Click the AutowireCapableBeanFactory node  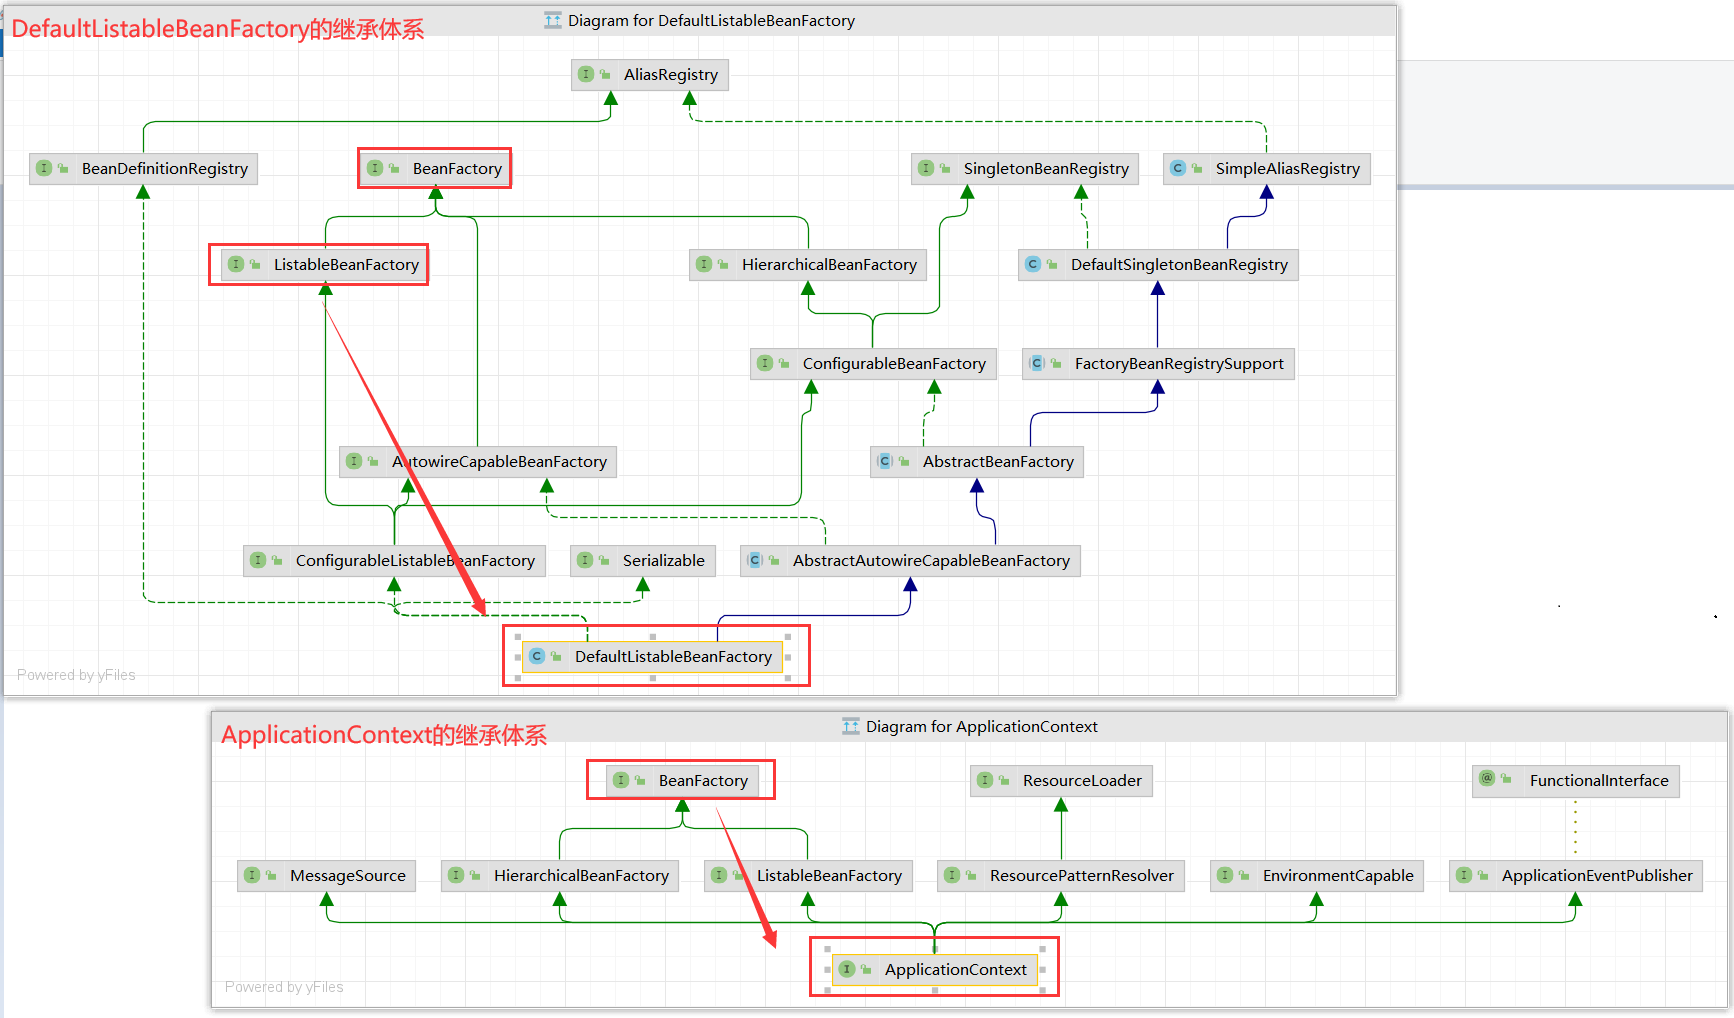478,462
